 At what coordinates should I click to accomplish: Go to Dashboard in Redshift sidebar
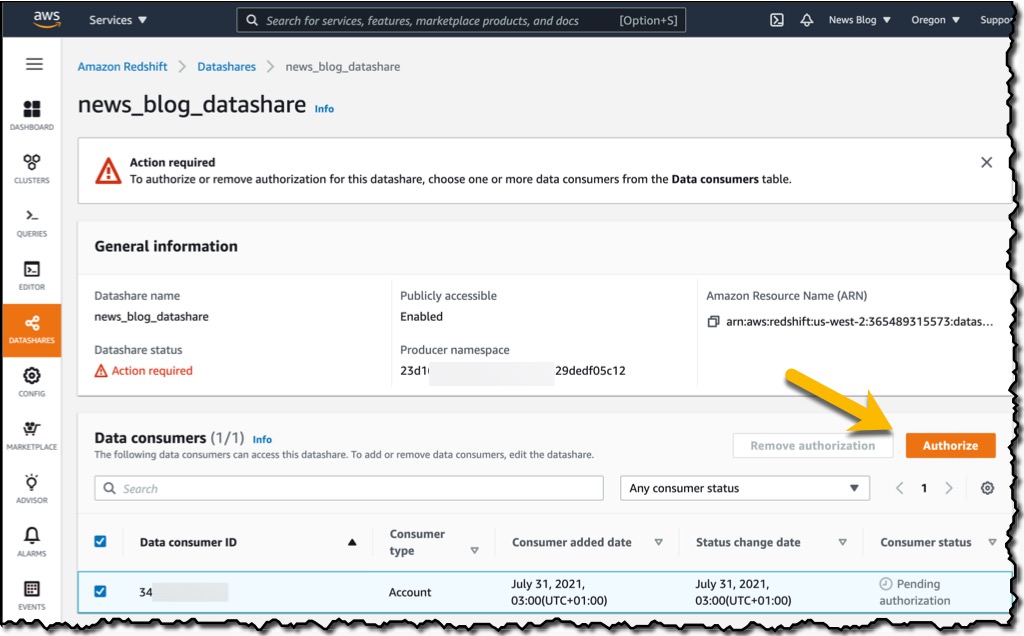31,116
